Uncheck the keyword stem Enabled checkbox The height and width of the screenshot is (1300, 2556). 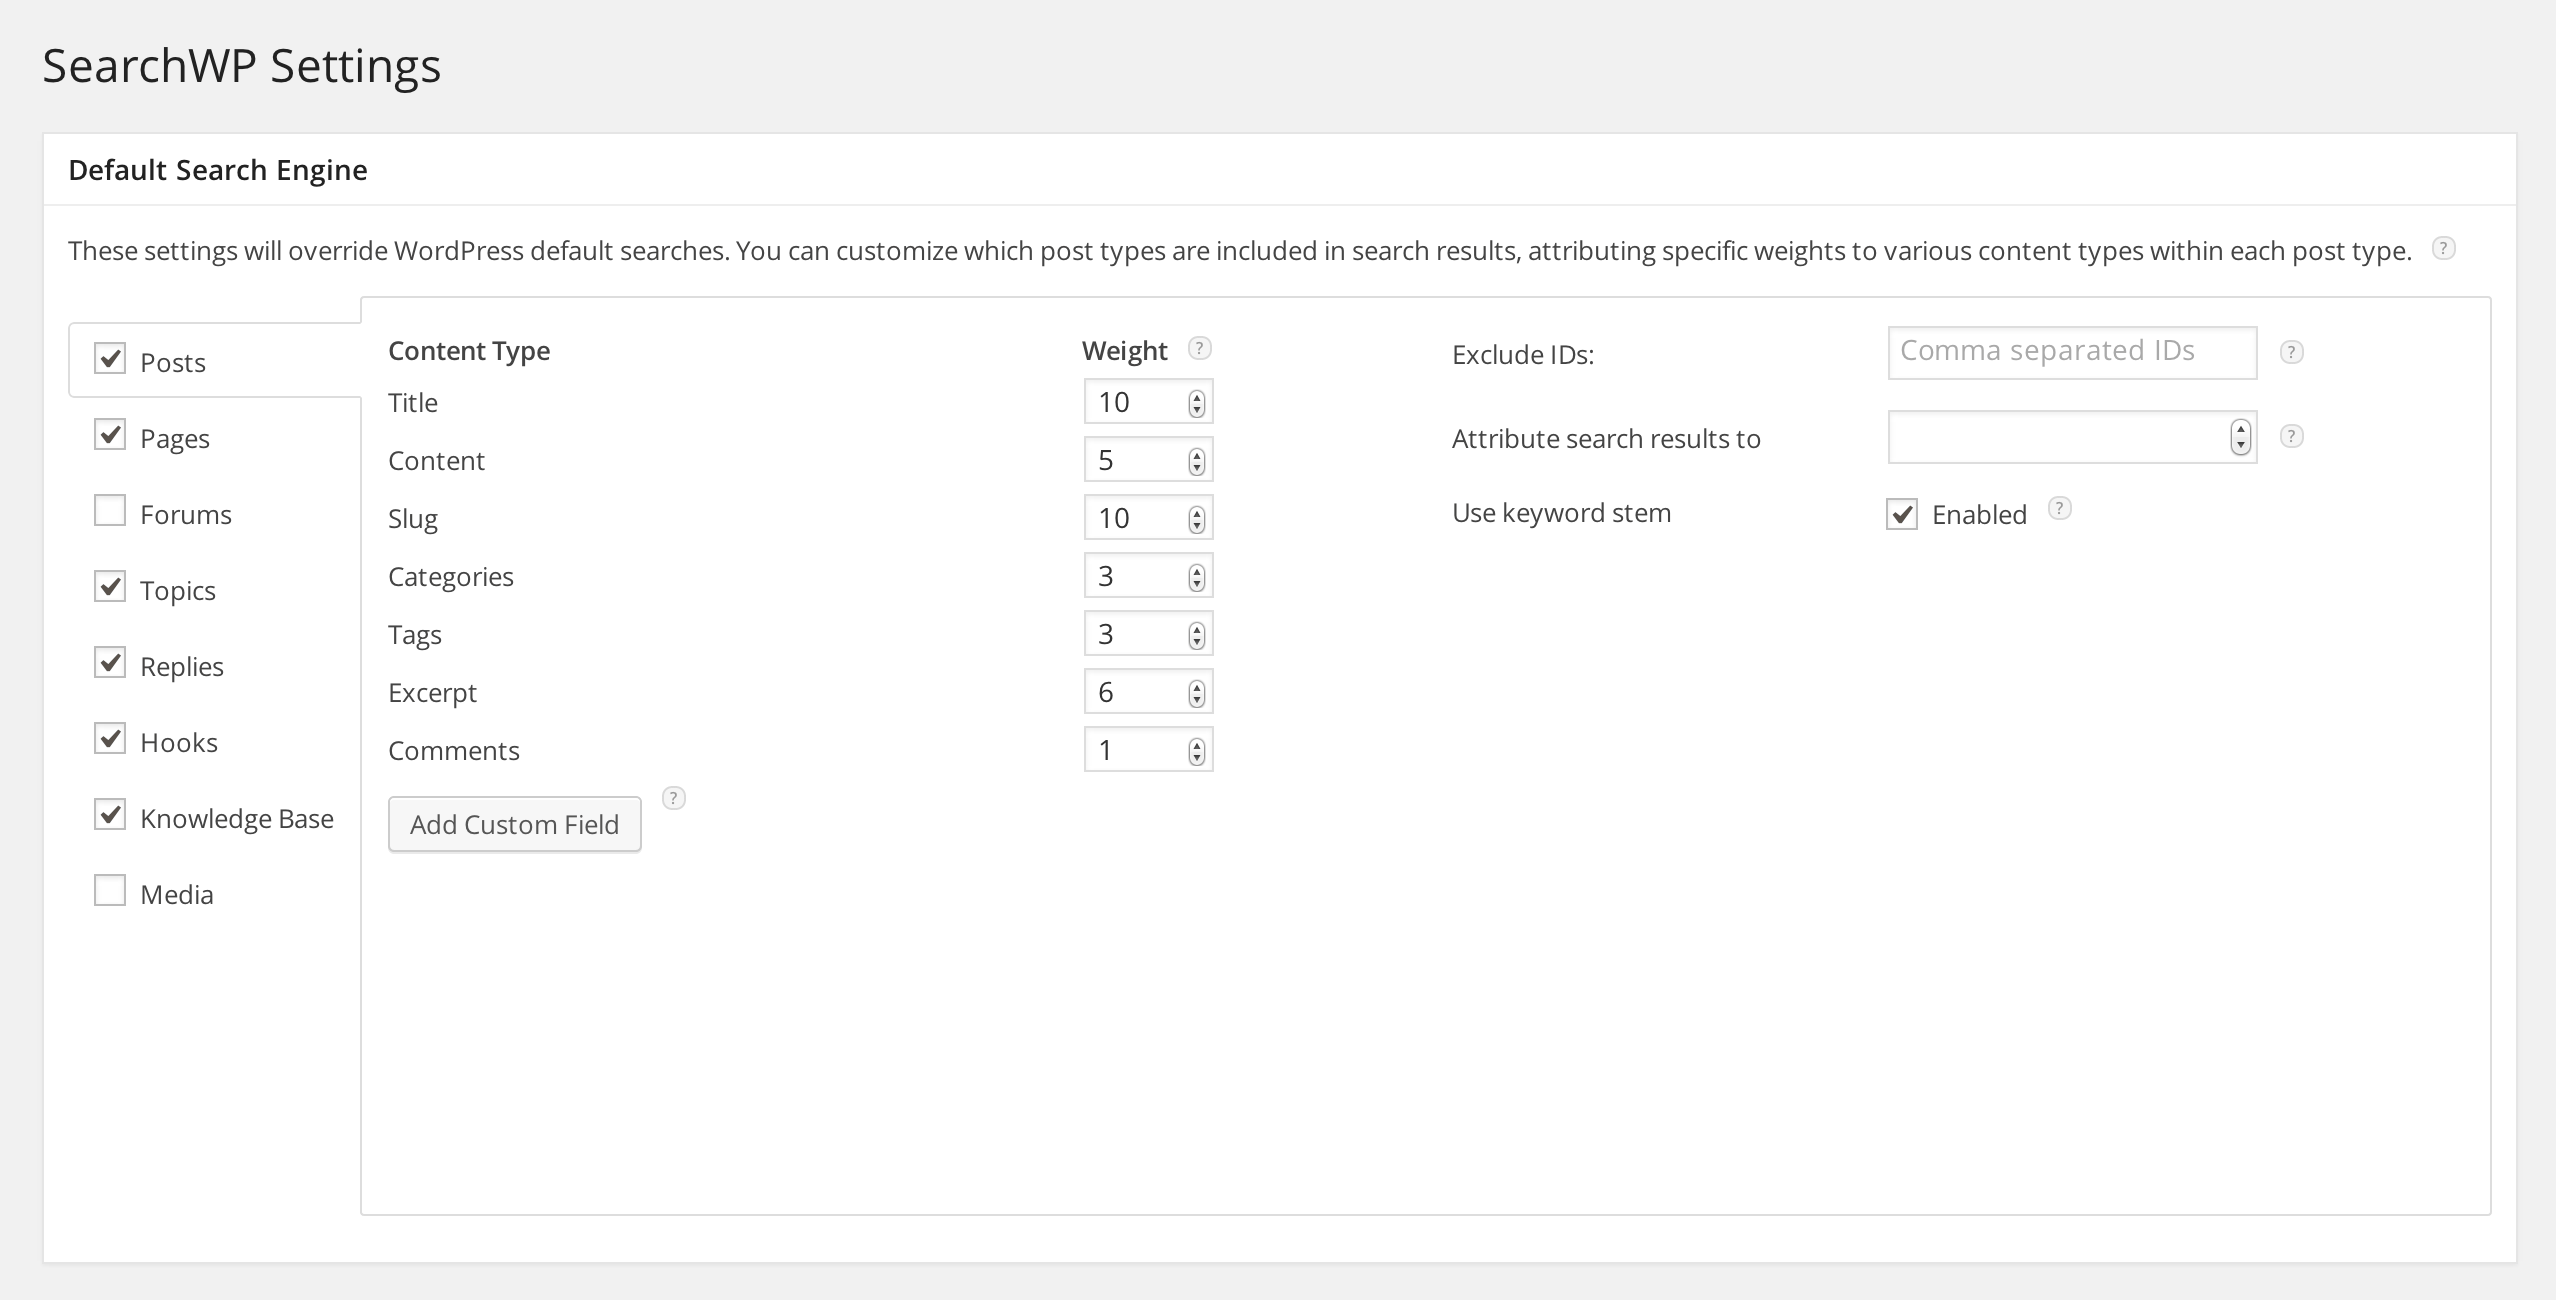(1901, 514)
